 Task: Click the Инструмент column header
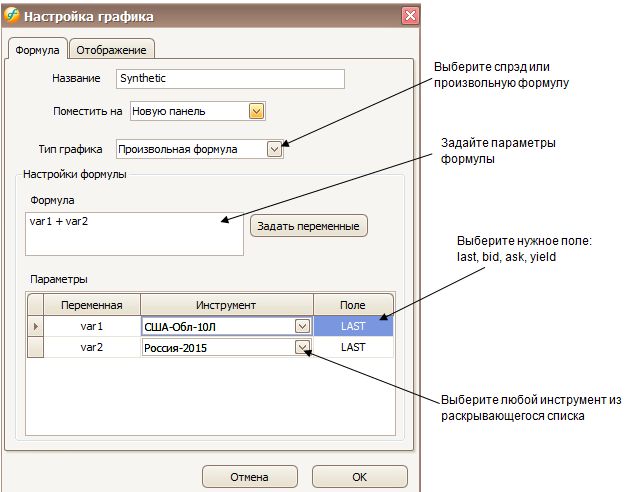226,304
